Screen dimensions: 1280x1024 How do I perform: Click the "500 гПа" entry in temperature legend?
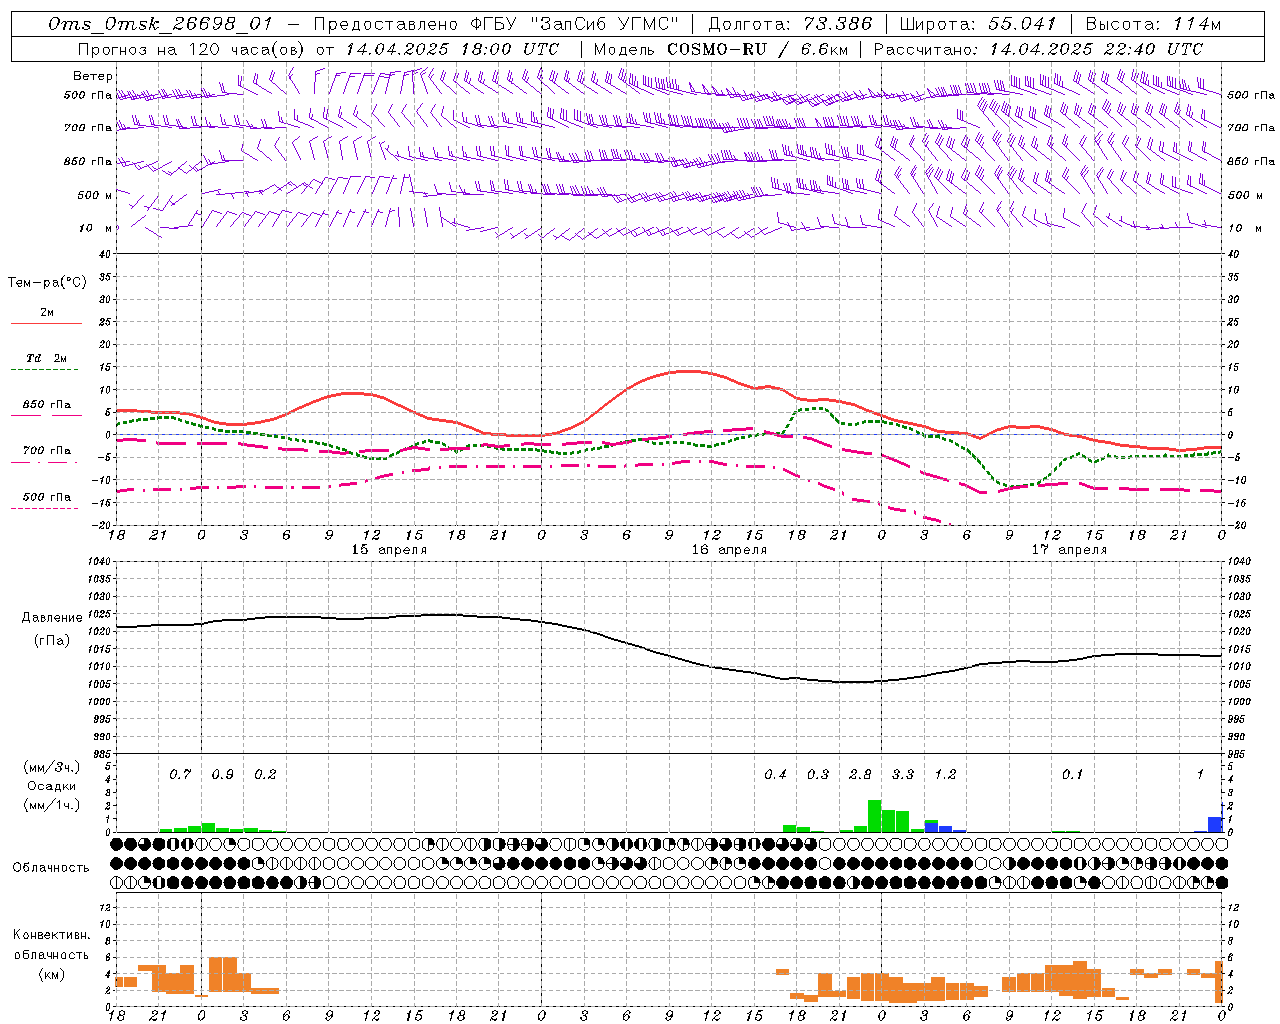47,497
